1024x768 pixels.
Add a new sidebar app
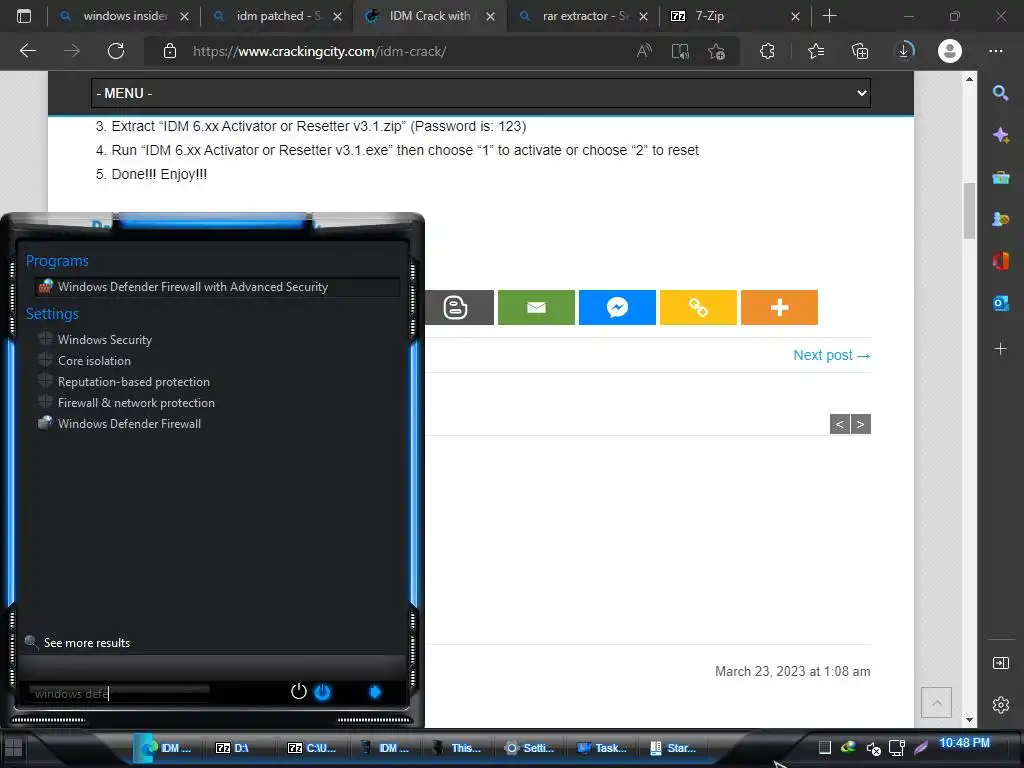1000,349
